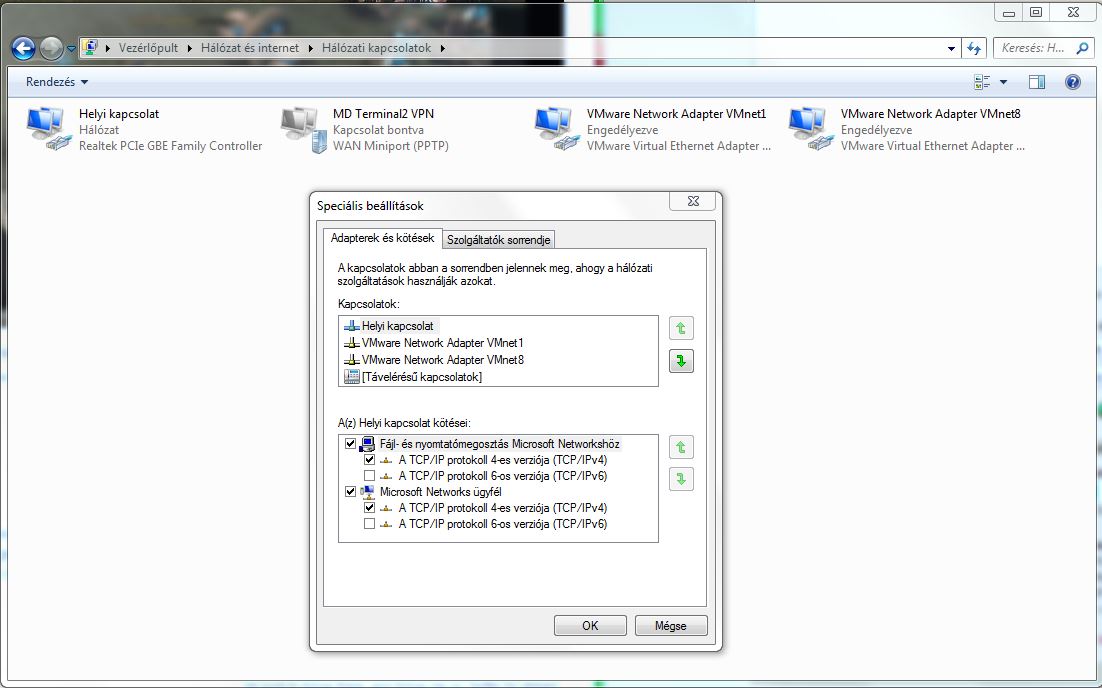Select VMware Network Adapter VMnet8 in list

click(443, 360)
